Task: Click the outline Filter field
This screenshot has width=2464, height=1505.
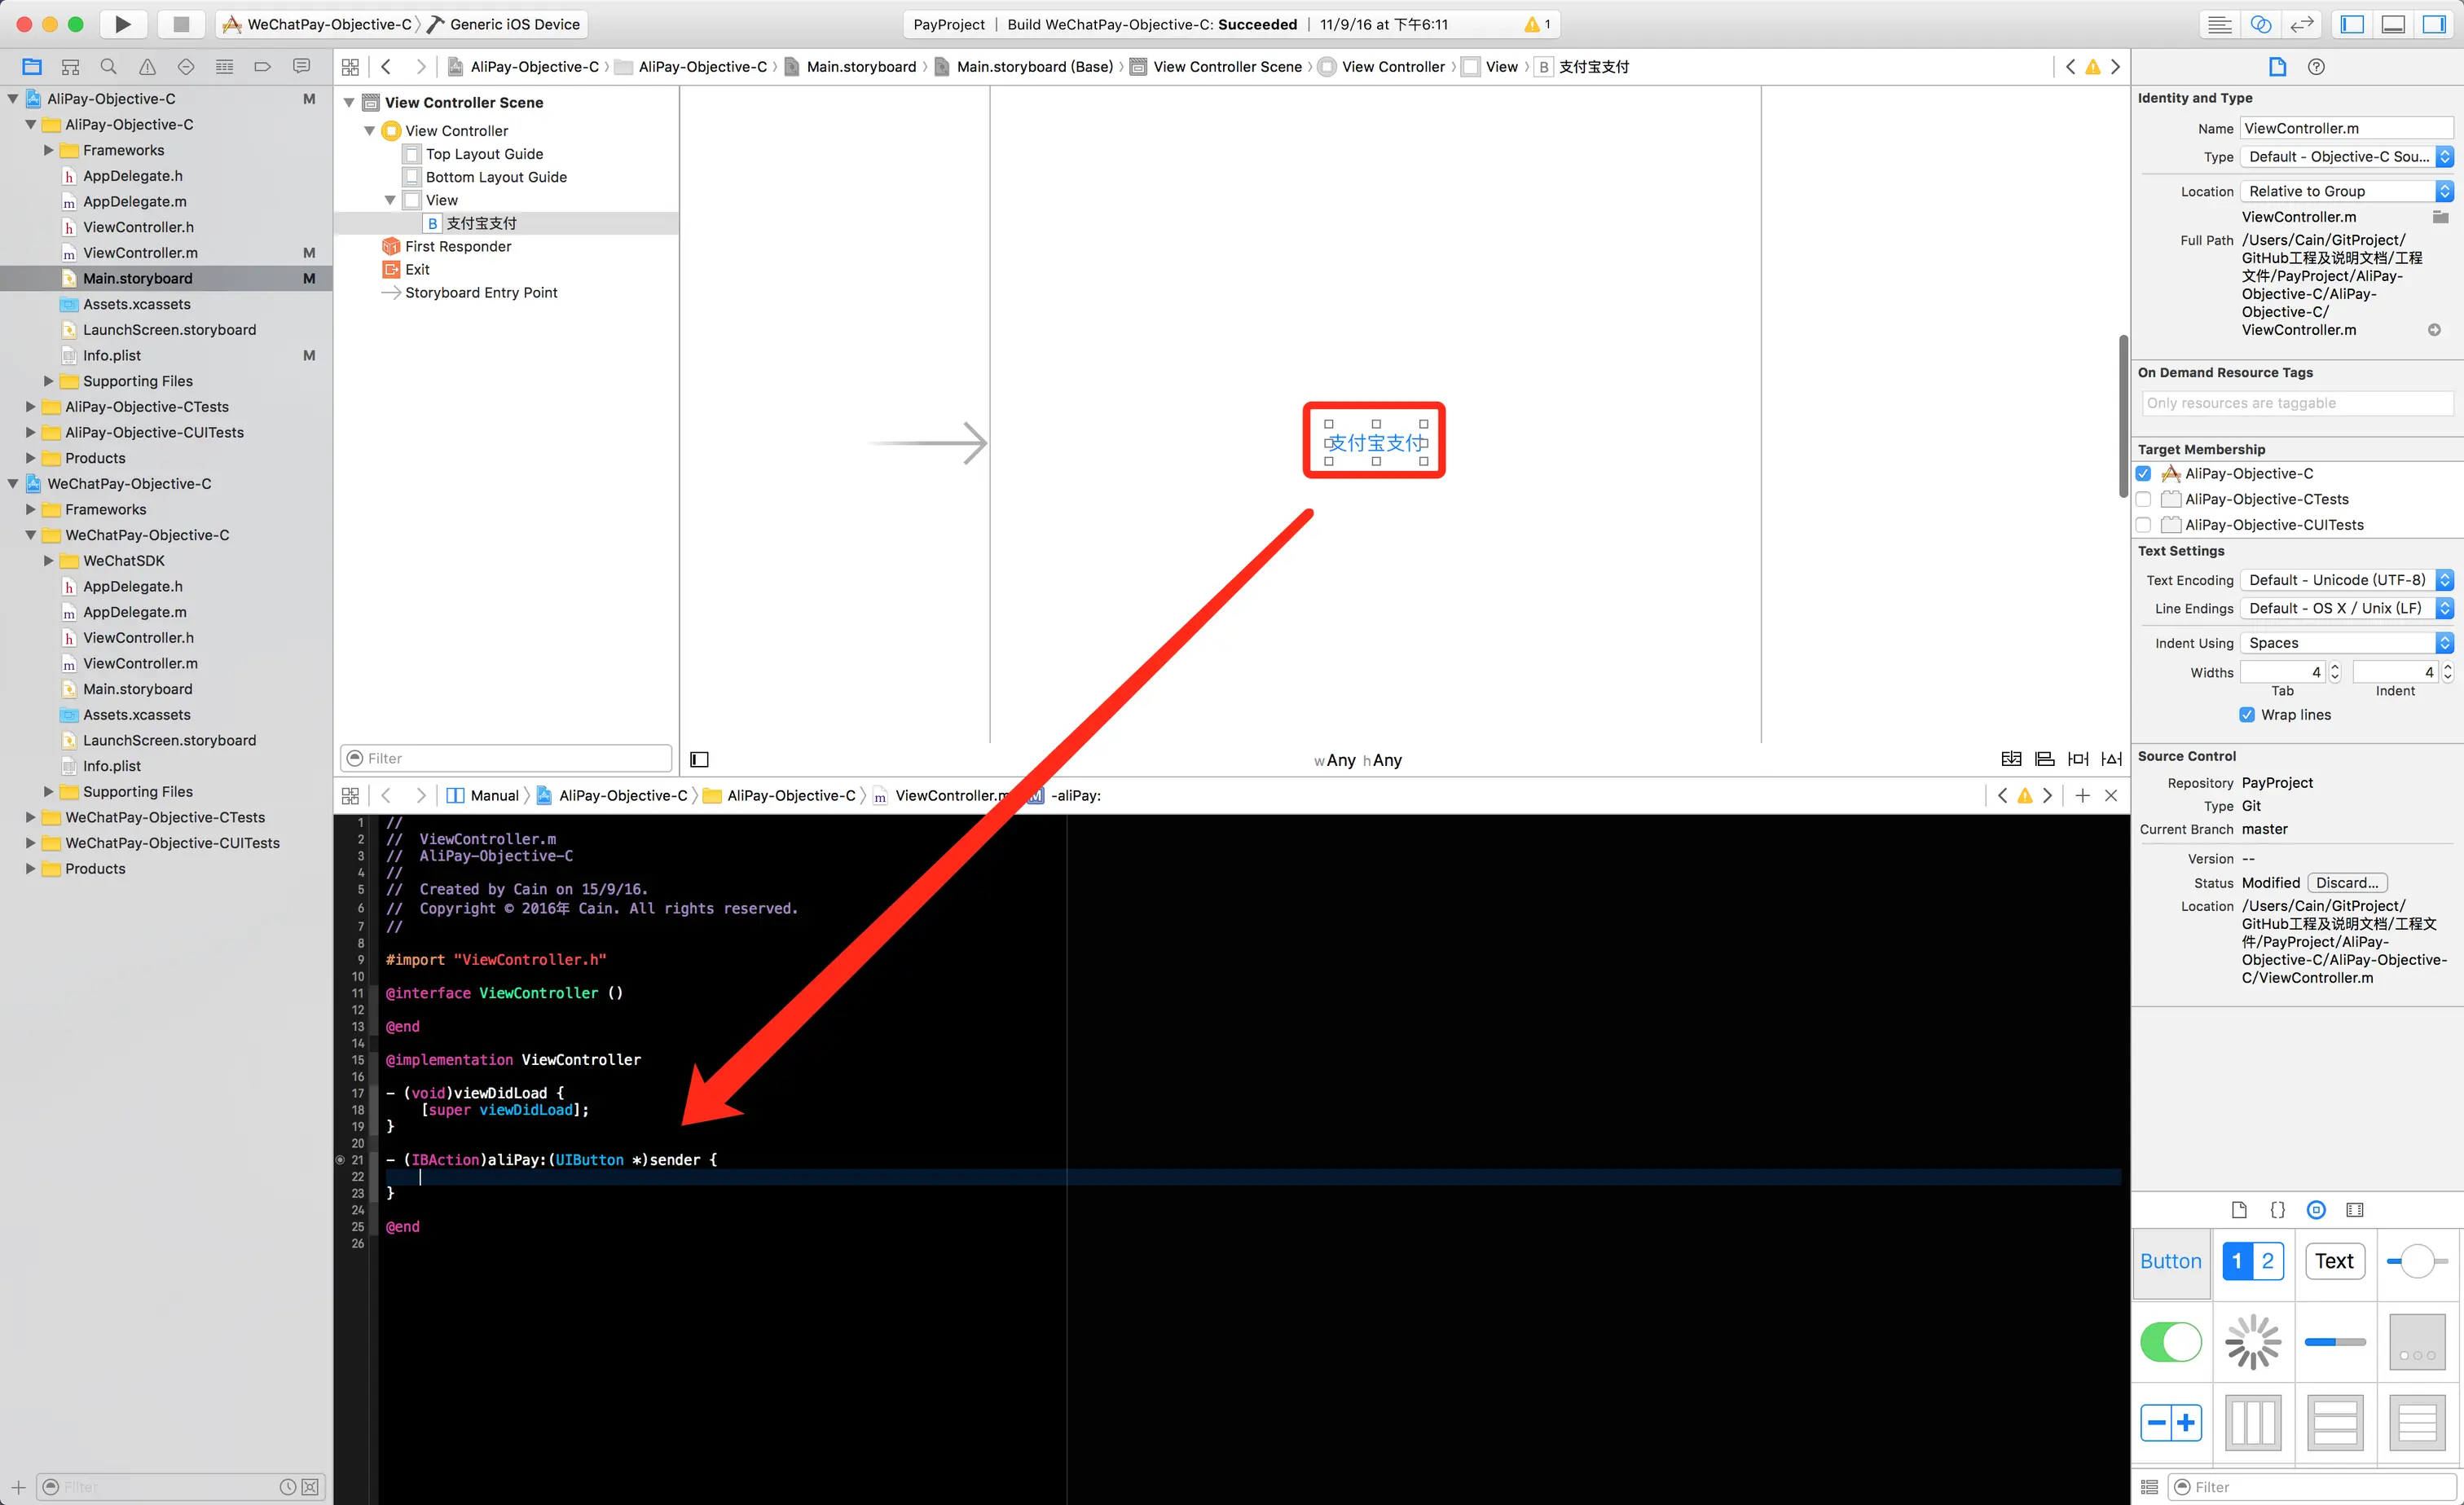Action: (506, 758)
